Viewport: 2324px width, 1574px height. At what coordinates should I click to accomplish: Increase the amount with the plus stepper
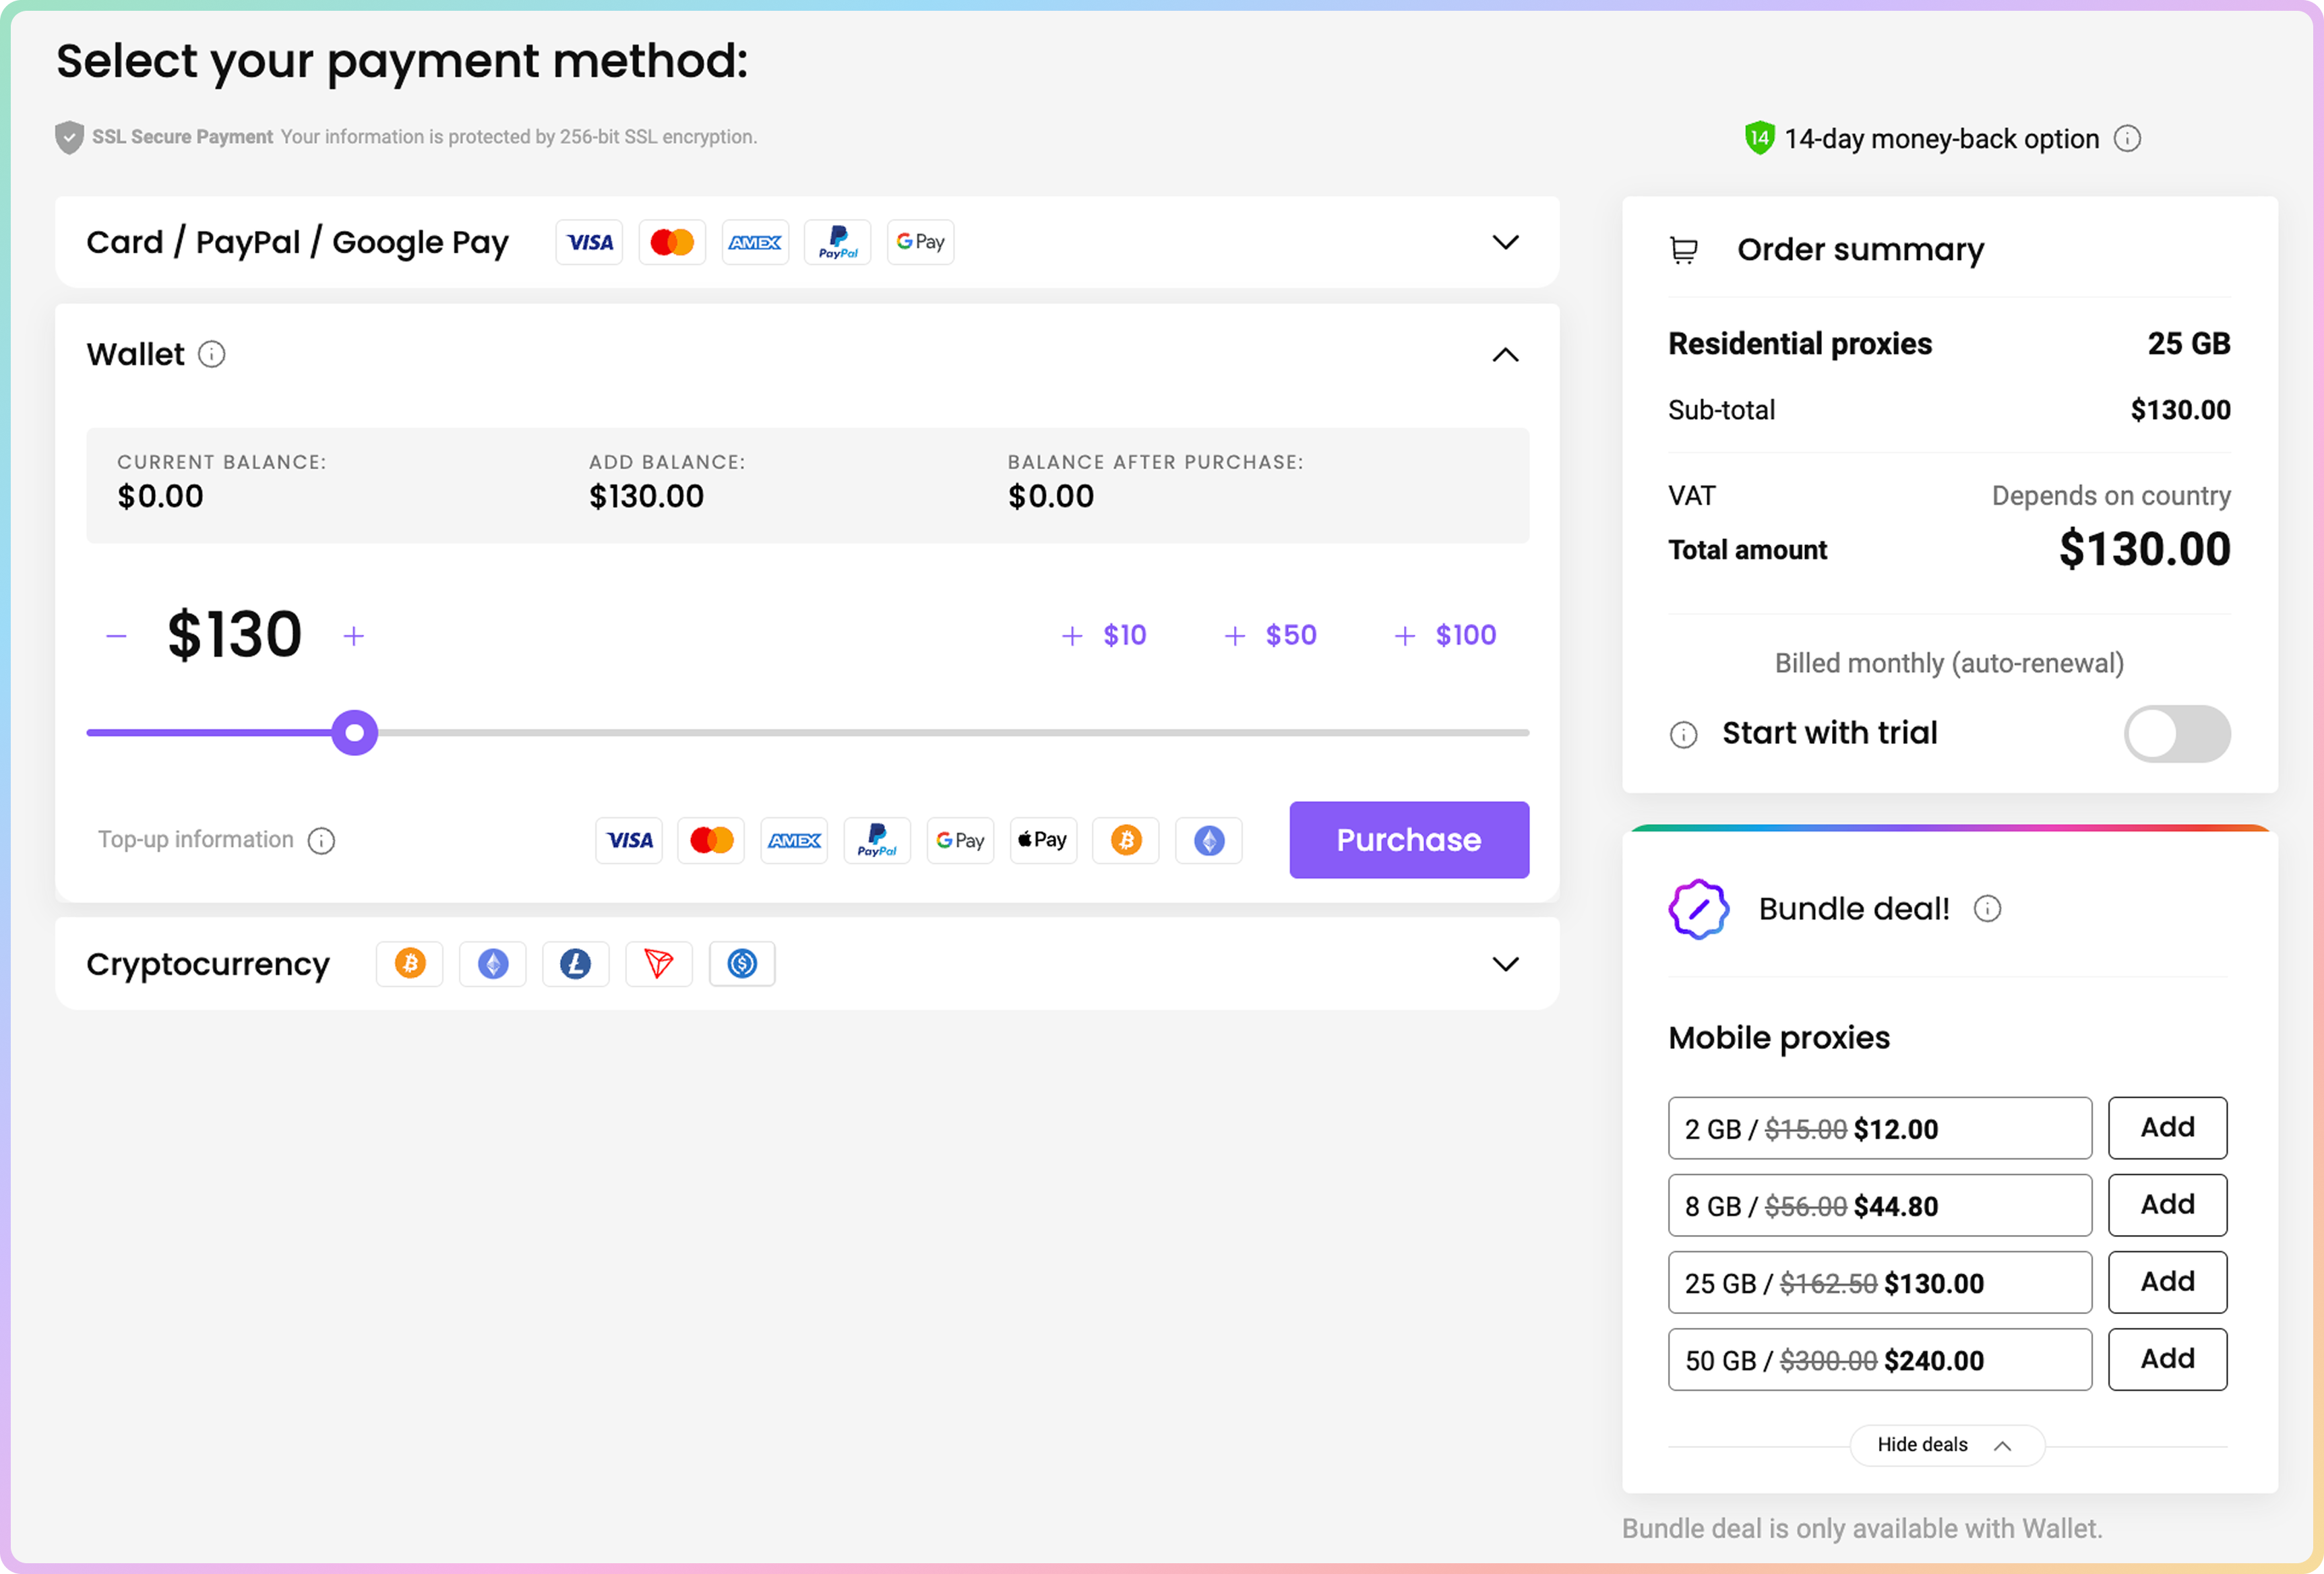point(354,636)
